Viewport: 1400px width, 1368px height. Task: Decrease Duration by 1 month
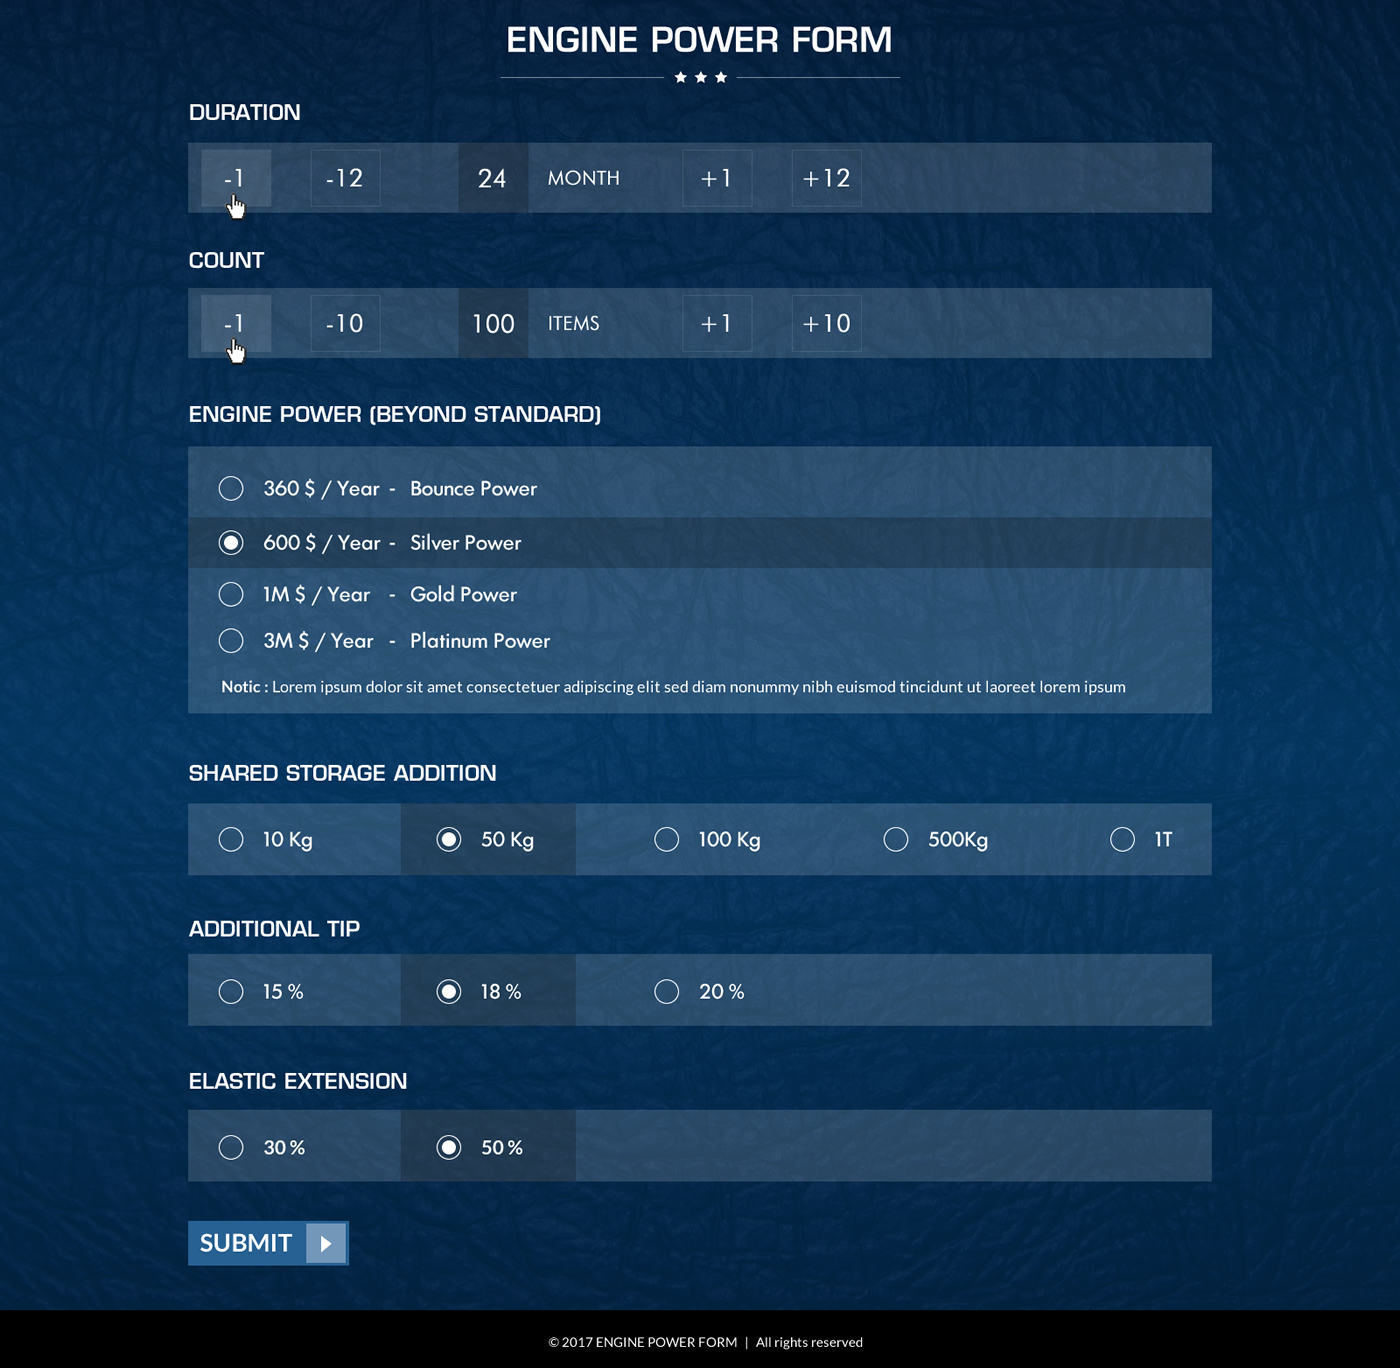236,178
